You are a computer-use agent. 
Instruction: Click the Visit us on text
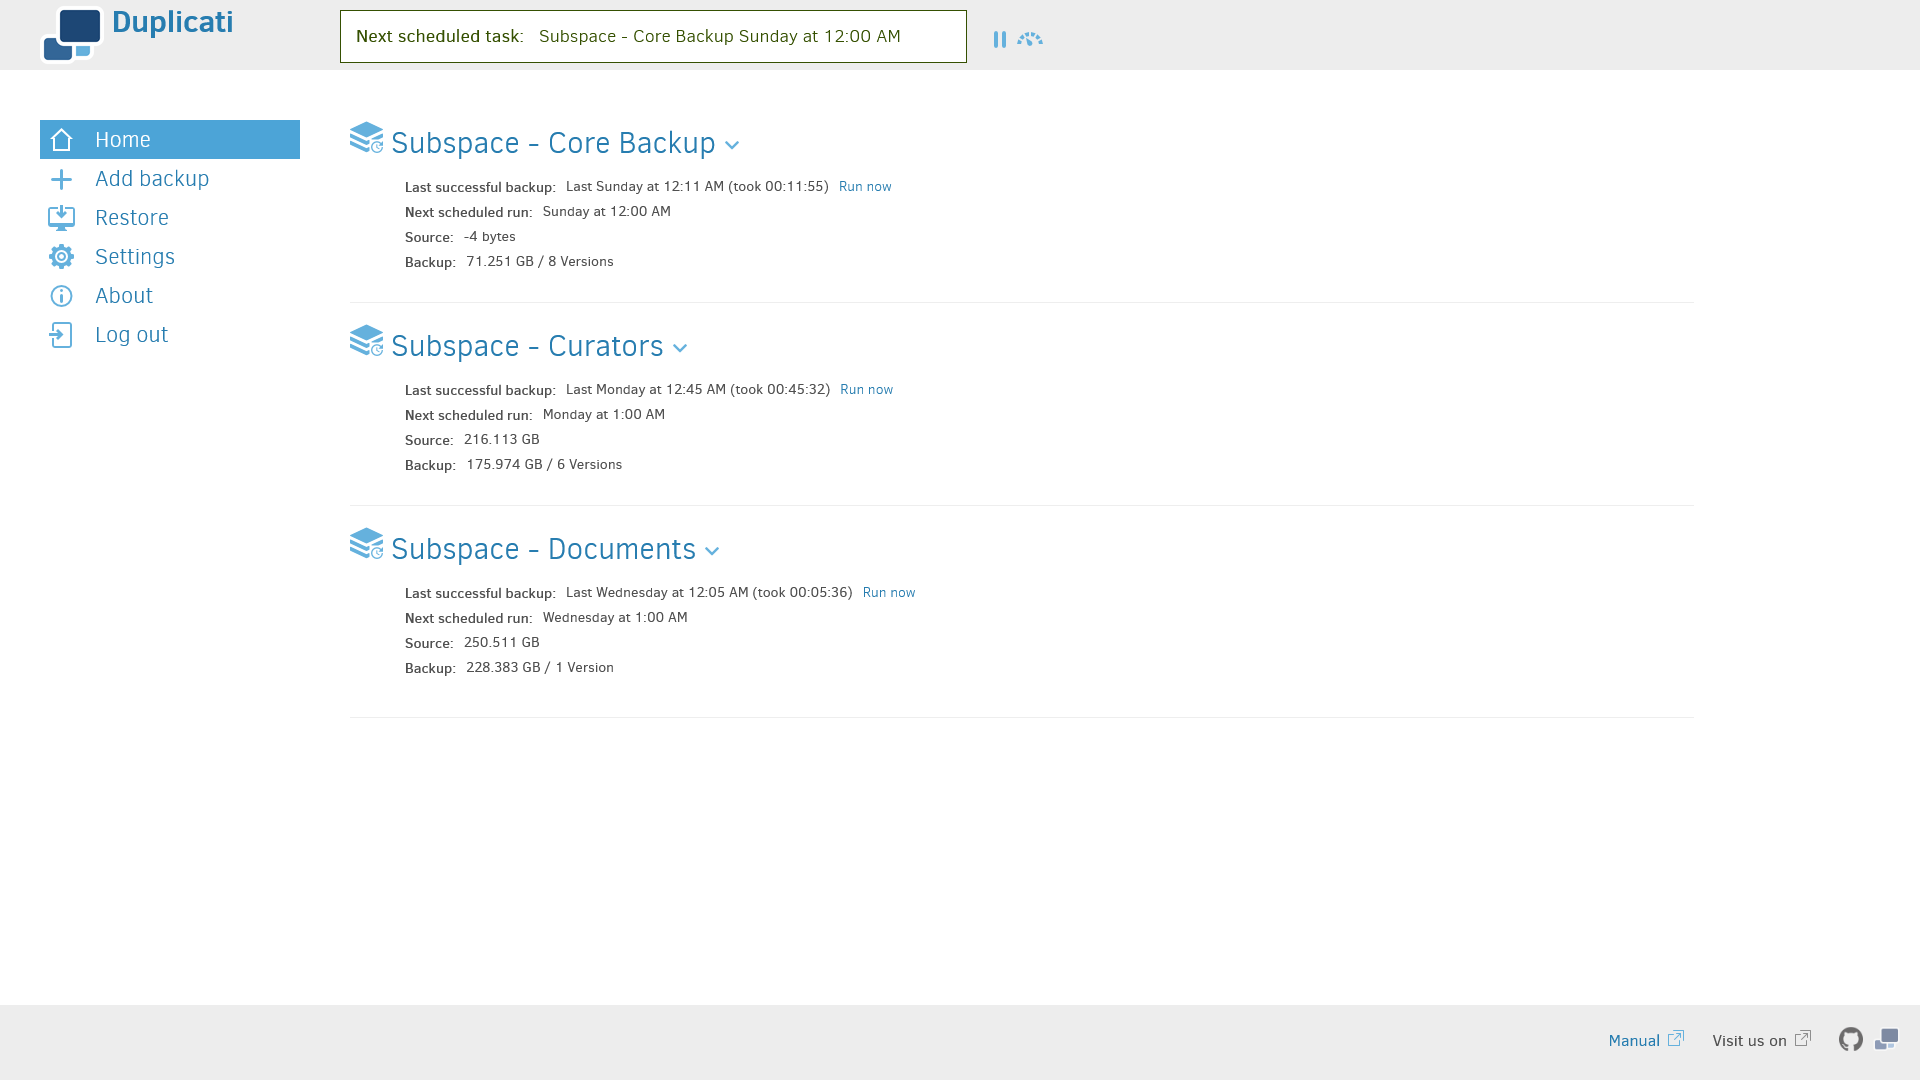click(1749, 1041)
